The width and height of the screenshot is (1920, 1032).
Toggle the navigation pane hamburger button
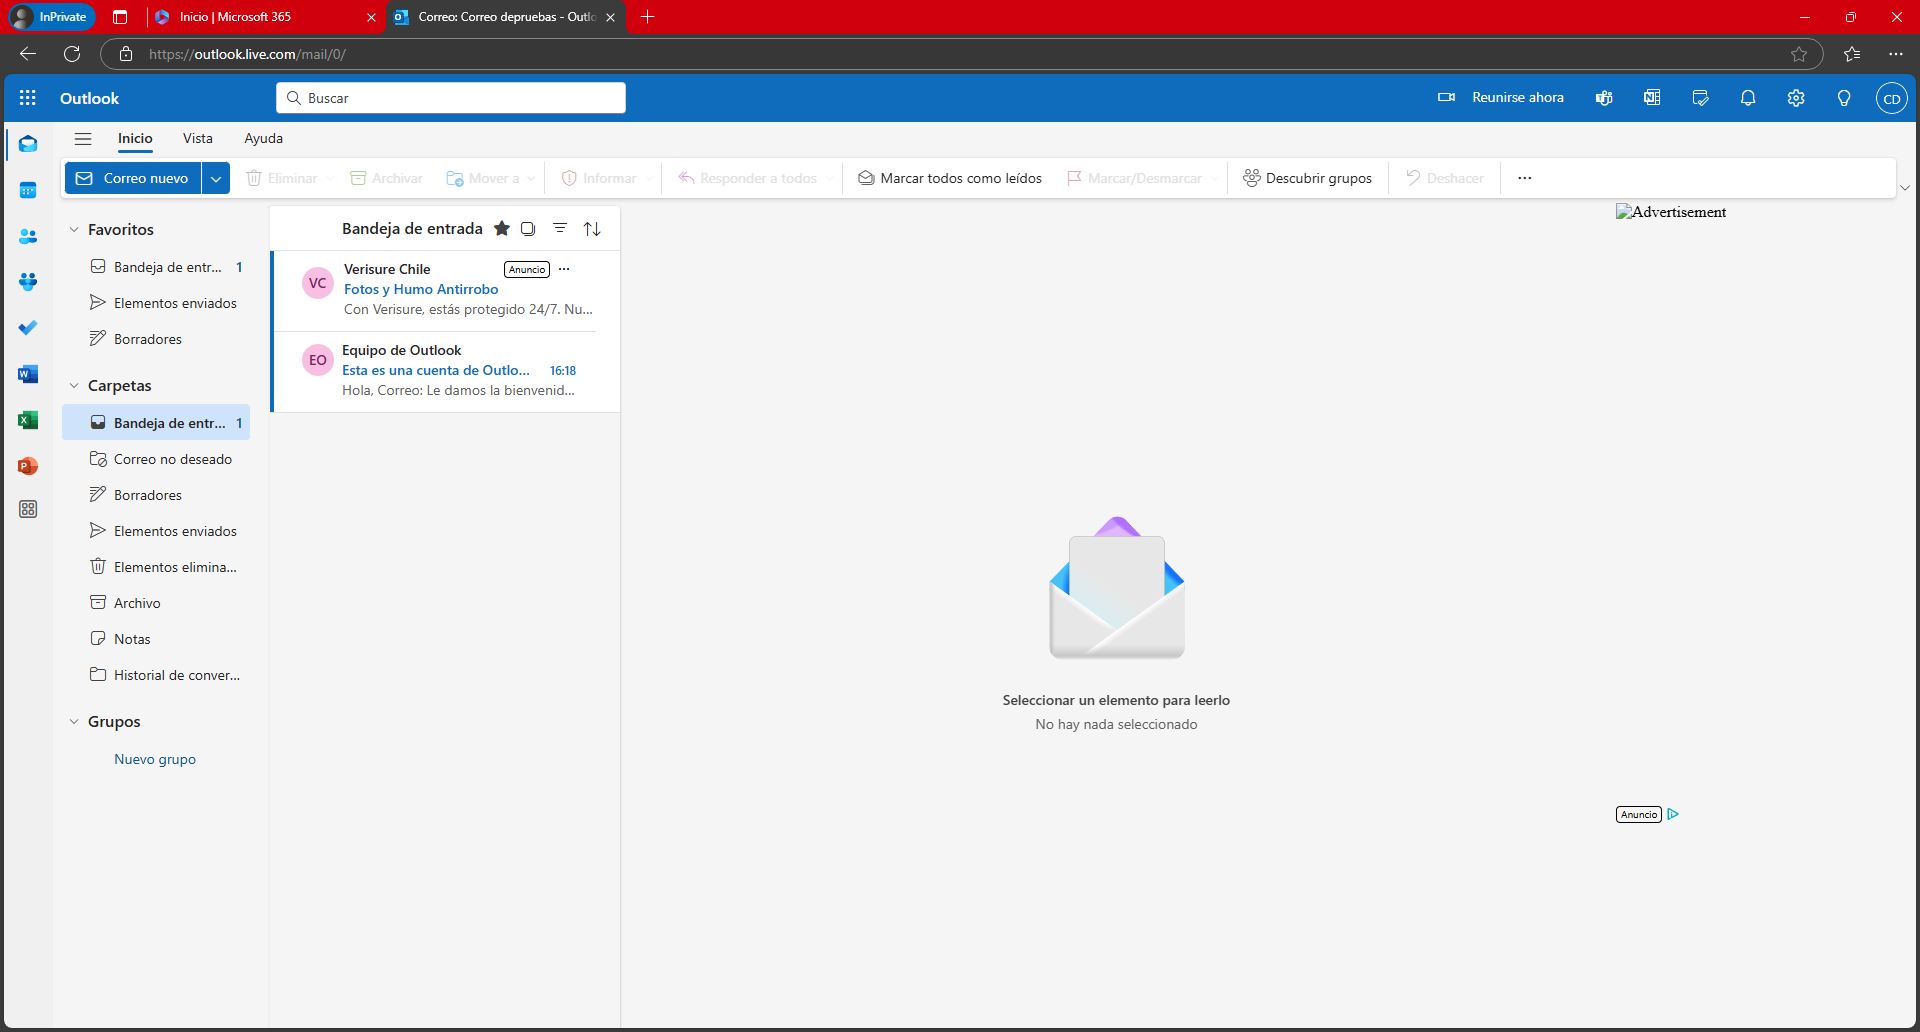point(83,139)
